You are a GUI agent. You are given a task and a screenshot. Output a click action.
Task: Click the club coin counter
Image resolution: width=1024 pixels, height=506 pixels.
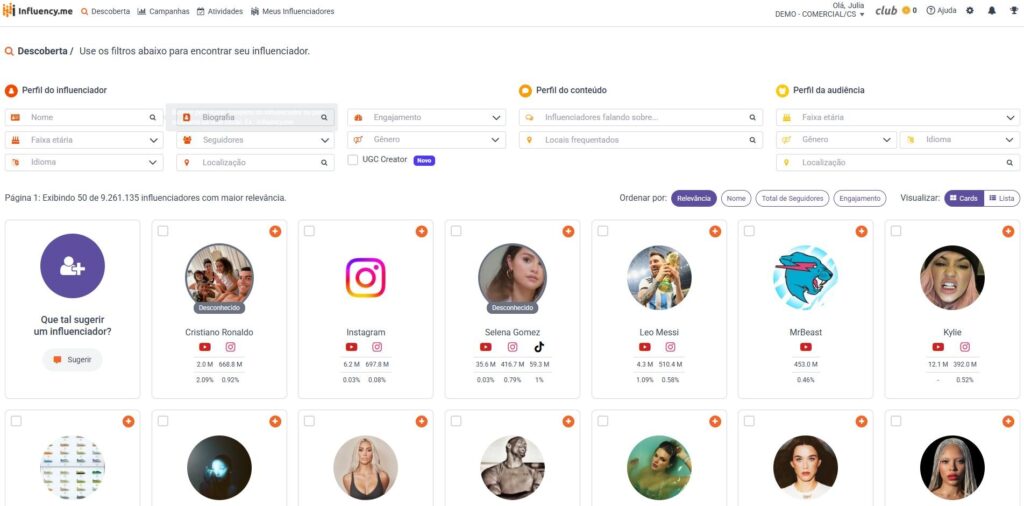pos(909,11)
